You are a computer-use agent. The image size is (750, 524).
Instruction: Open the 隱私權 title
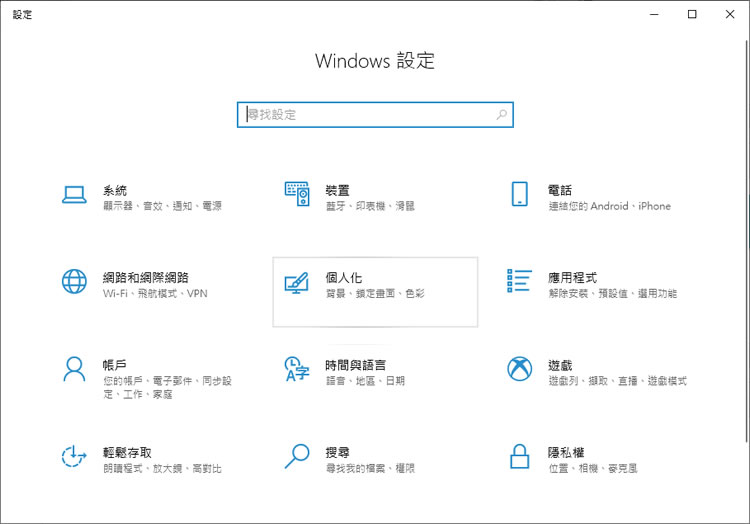coord(566,452)
